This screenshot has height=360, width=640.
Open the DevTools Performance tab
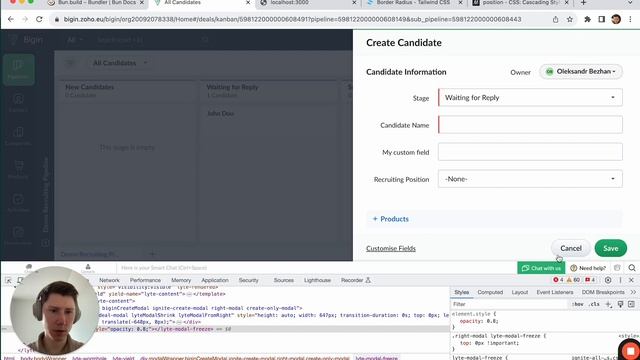tap(145, 280)
